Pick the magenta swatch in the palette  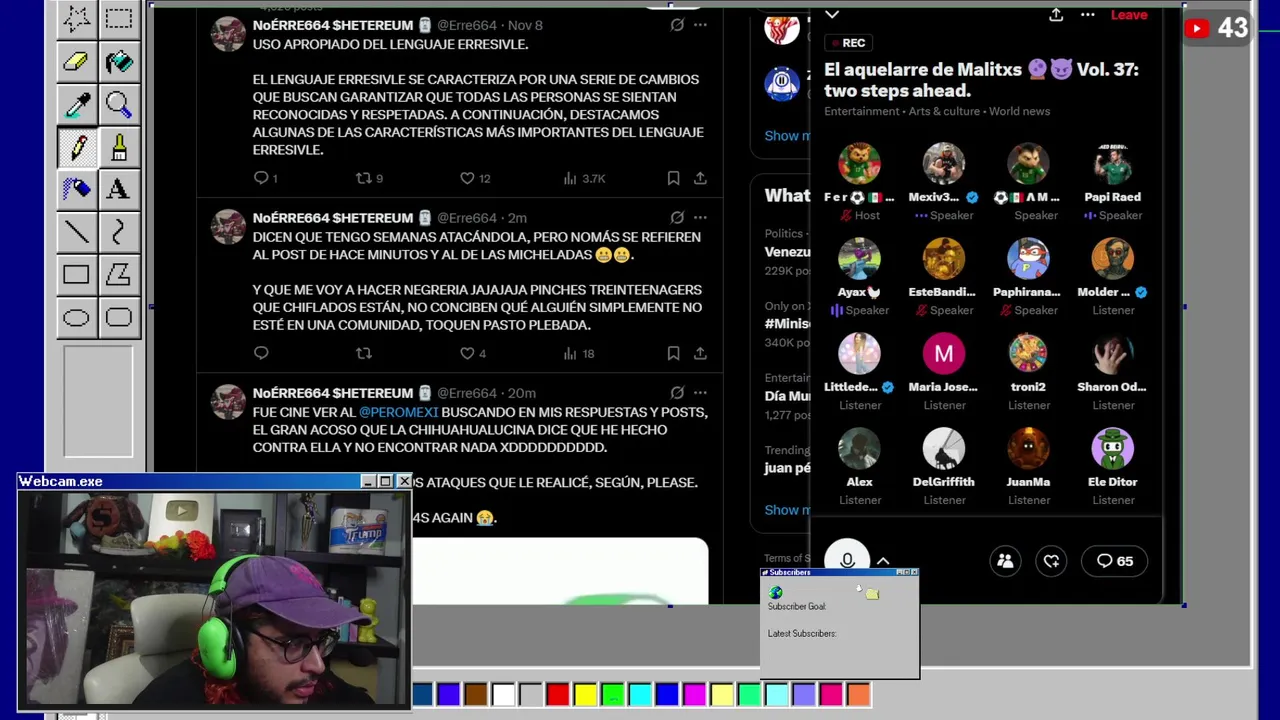(x=694, y=694)
